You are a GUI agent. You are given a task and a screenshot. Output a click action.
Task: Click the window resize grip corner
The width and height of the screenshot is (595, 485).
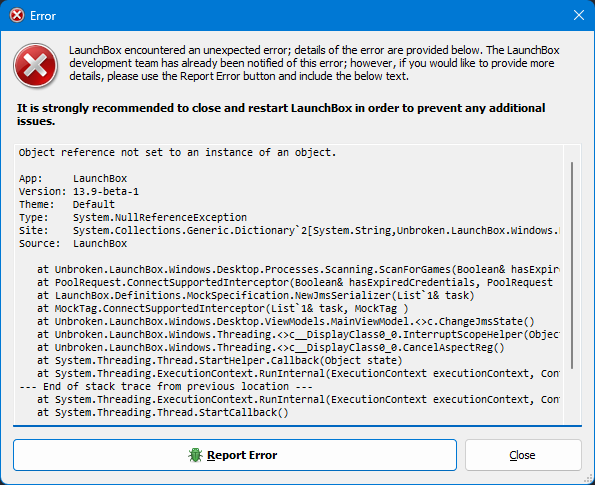click(x=589, y=479)
